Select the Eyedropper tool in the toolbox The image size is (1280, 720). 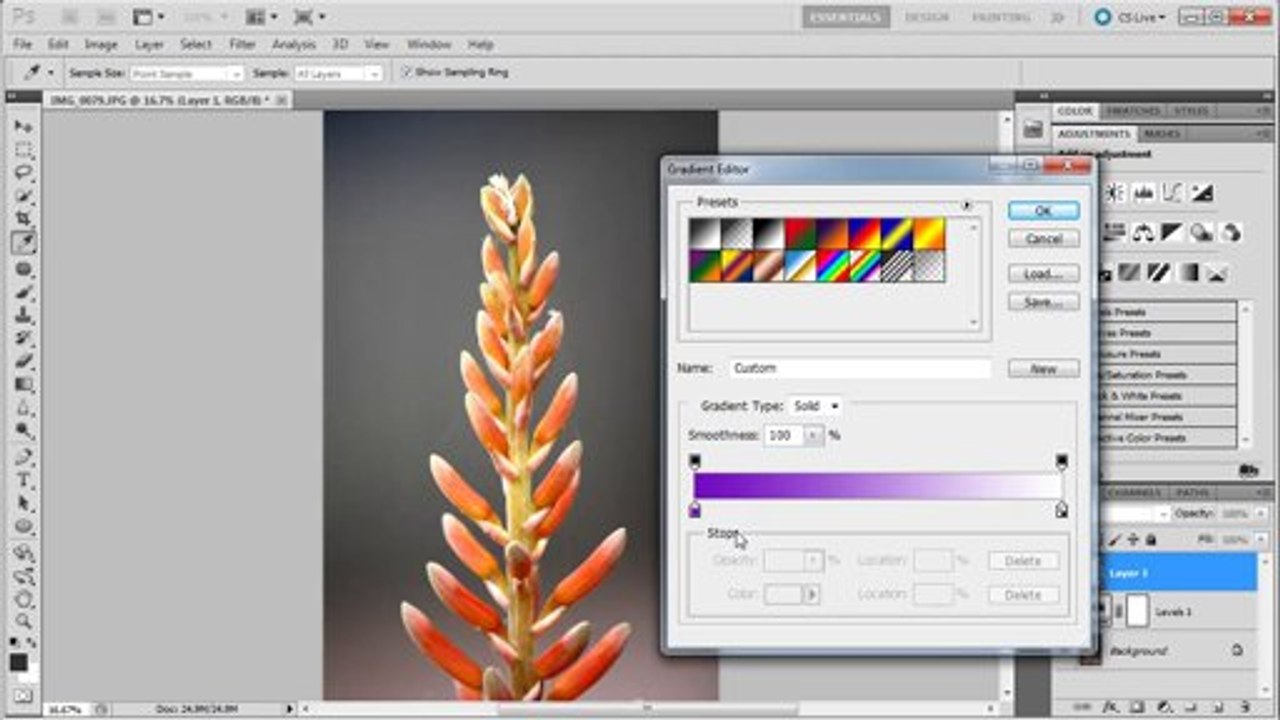(23, 243)
